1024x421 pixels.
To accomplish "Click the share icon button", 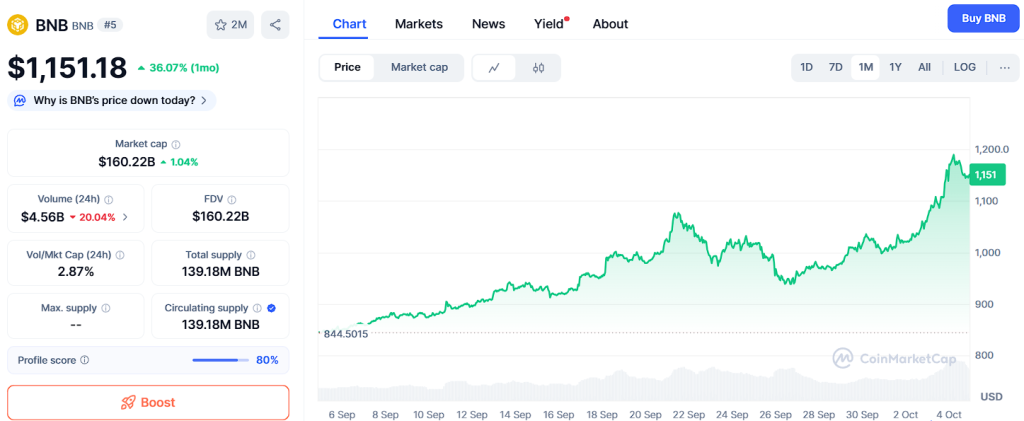I will 275,25.
